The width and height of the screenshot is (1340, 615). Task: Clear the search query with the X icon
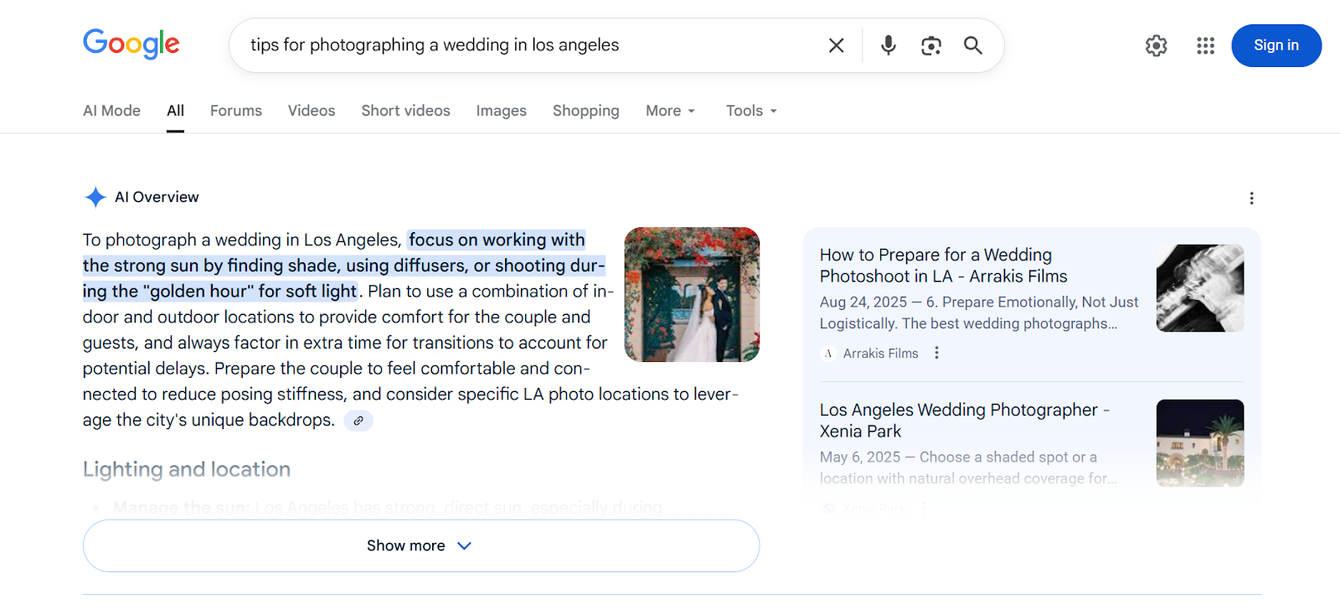[x=836, y=45]
